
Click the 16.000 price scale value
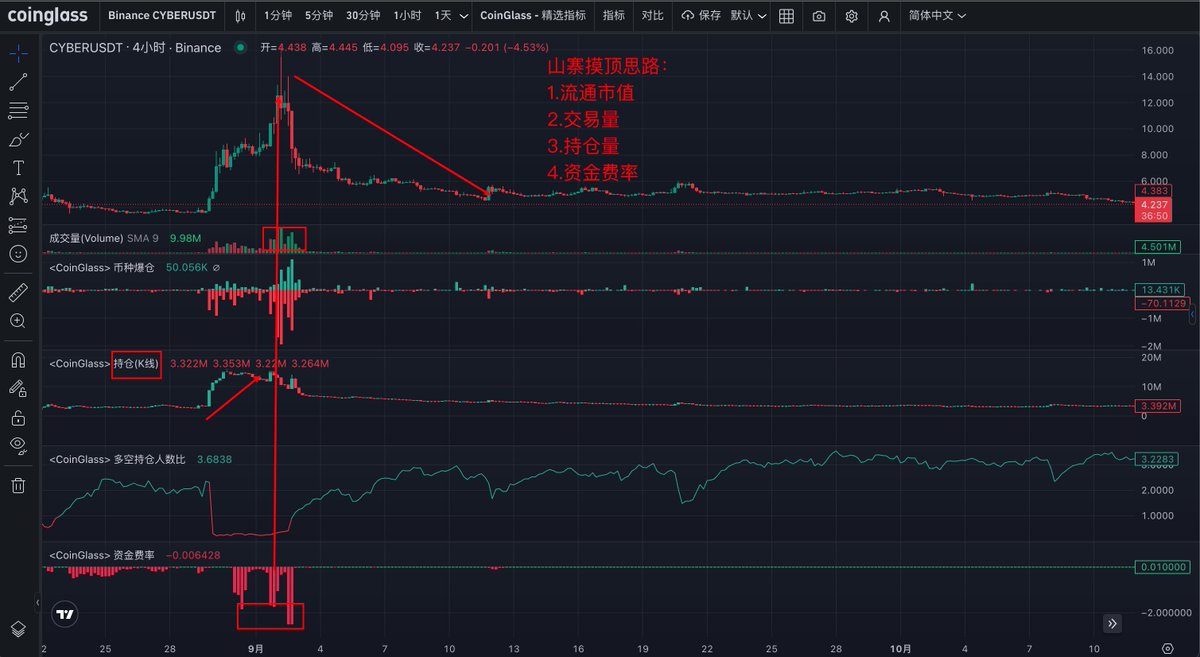coord(1156,50)
